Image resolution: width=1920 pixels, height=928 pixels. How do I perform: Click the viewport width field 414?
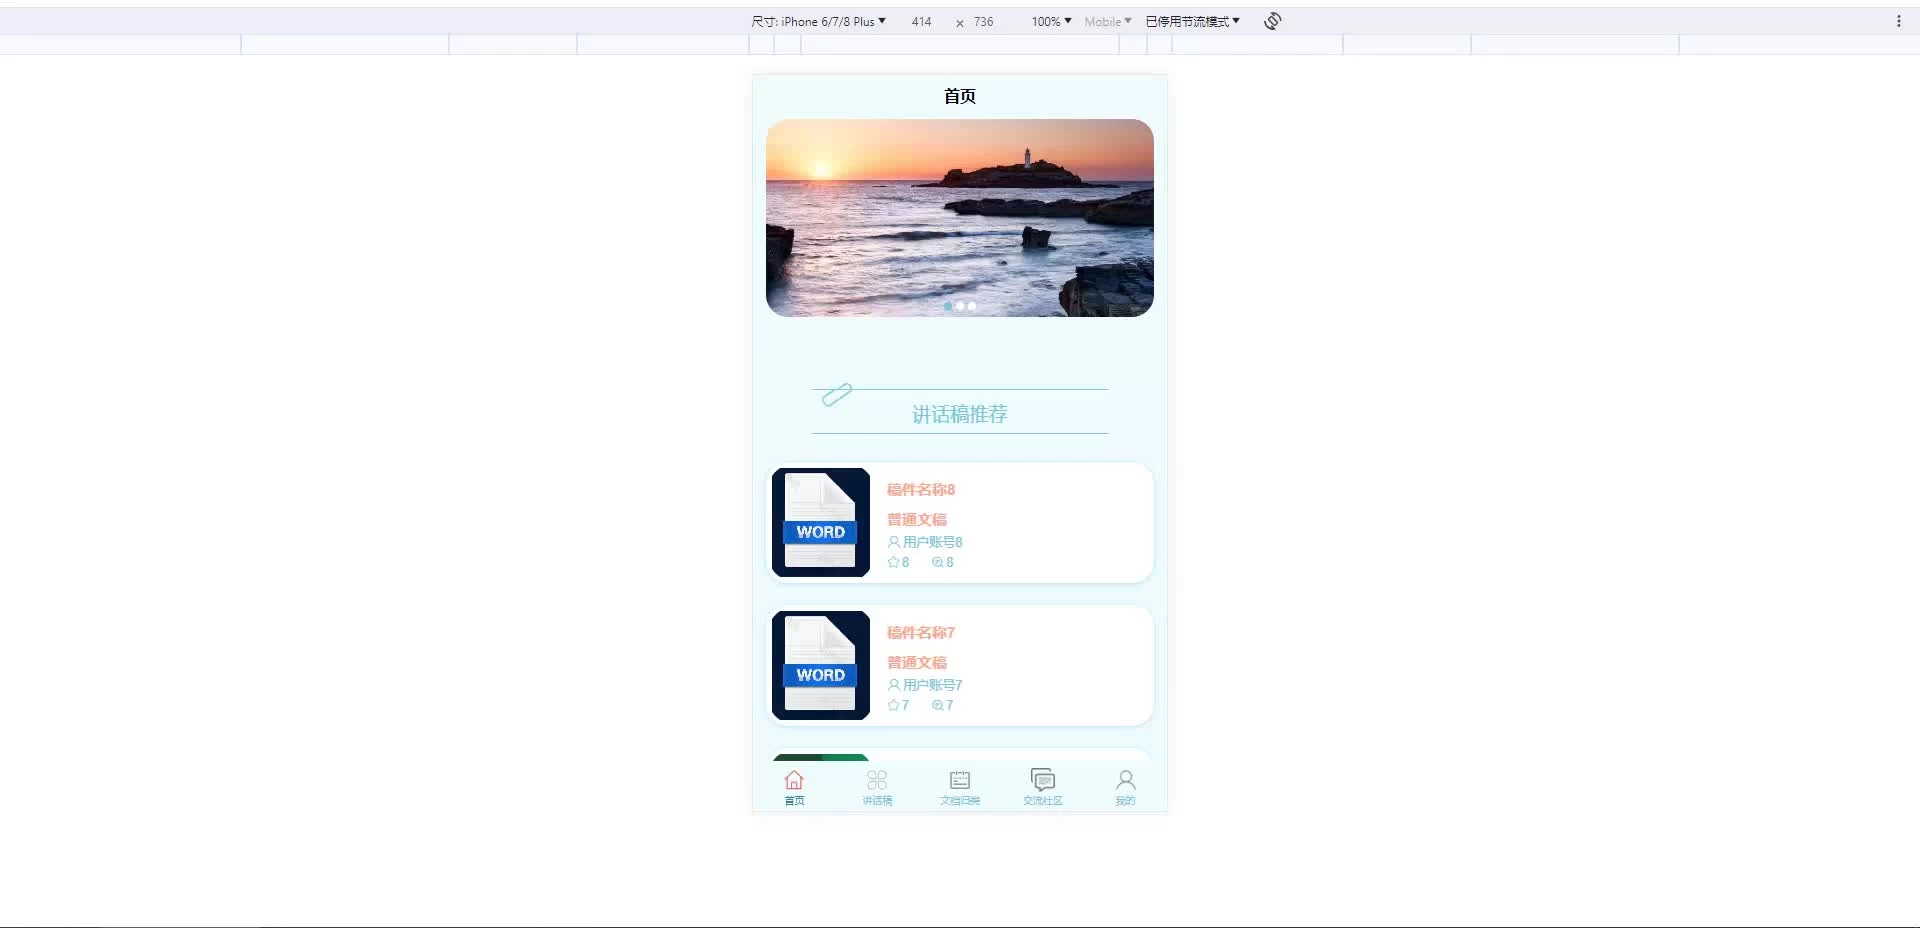point(921,21)
